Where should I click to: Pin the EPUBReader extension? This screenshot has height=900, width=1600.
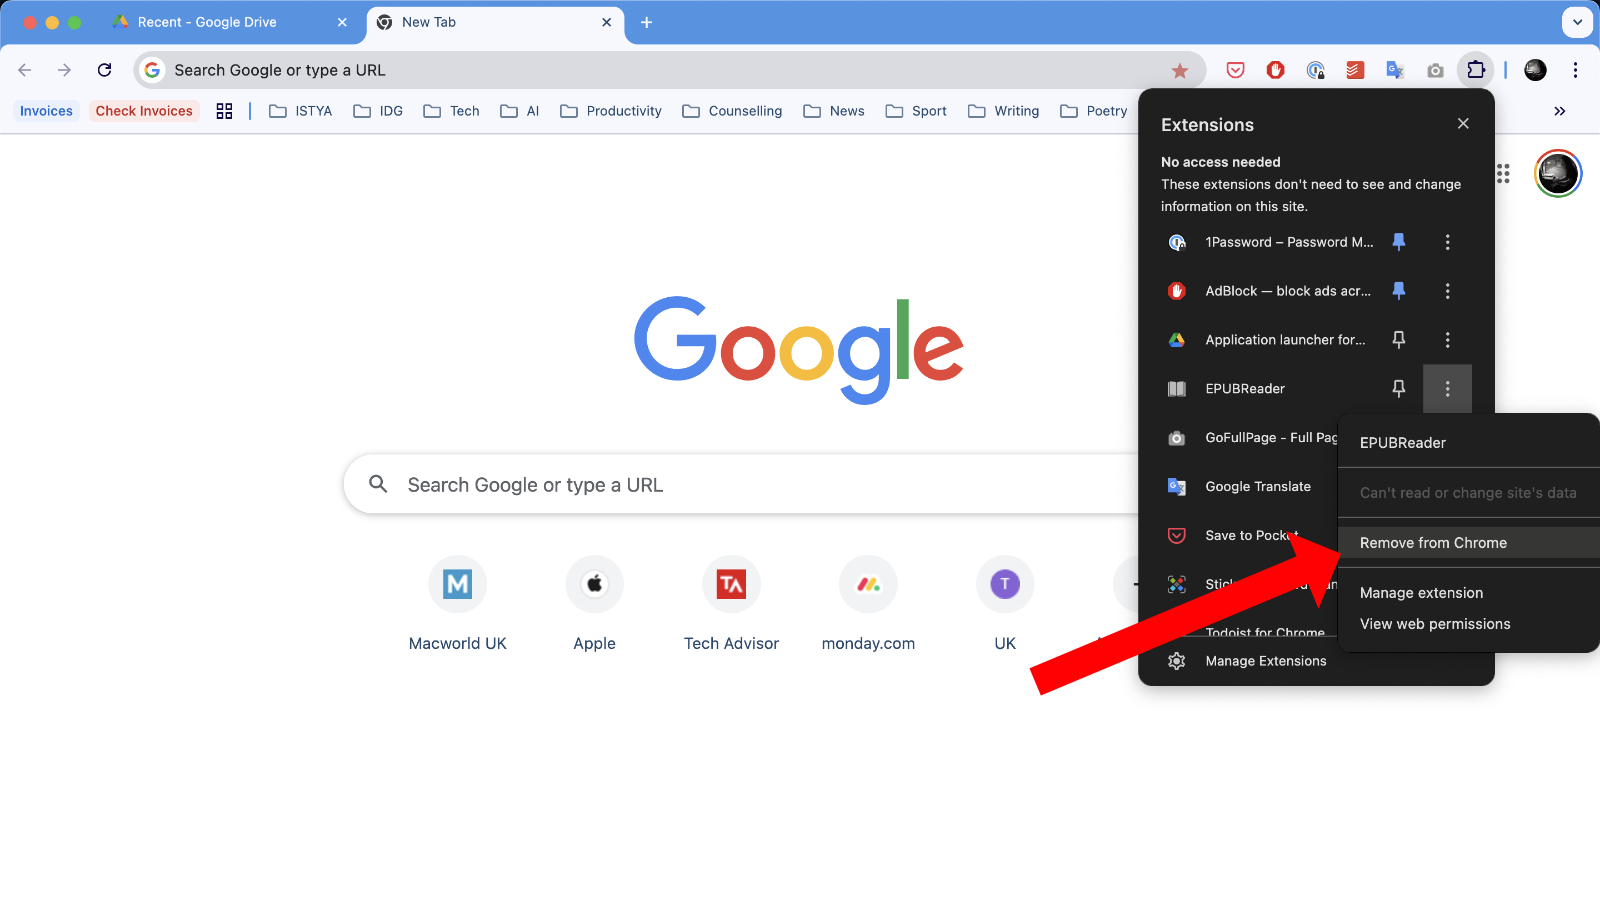click(x=1399, y=388)
